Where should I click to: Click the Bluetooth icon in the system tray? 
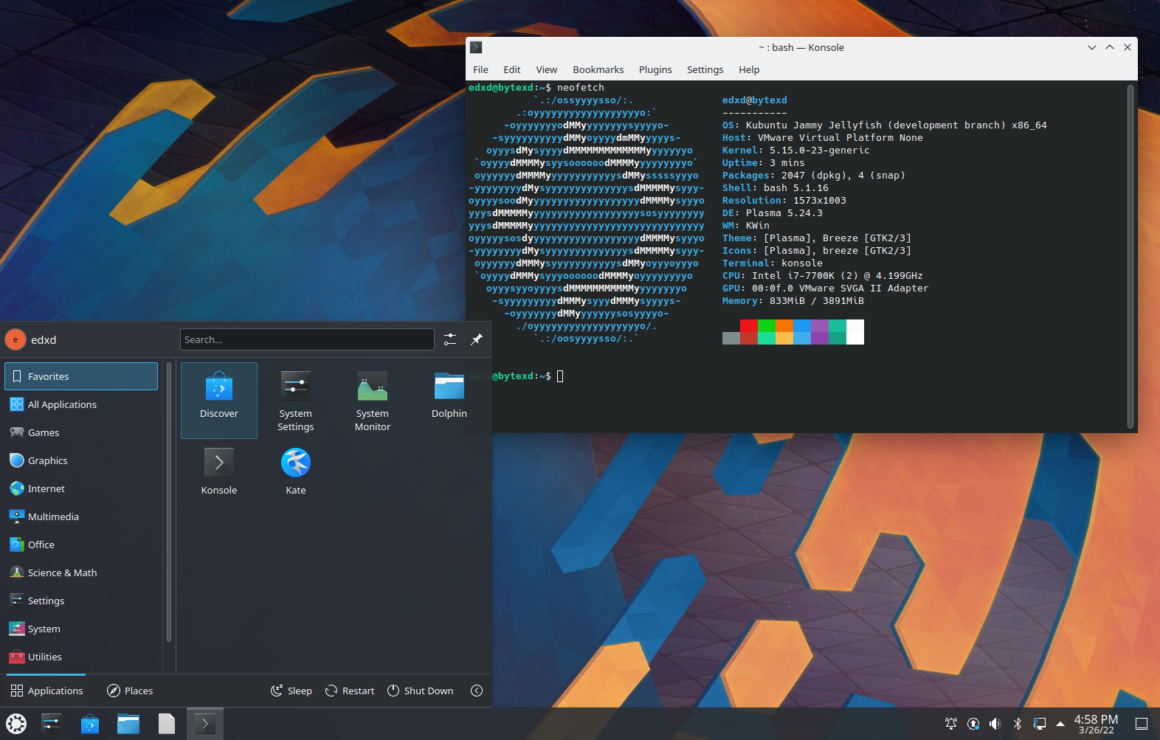(x=1017, y=723)
